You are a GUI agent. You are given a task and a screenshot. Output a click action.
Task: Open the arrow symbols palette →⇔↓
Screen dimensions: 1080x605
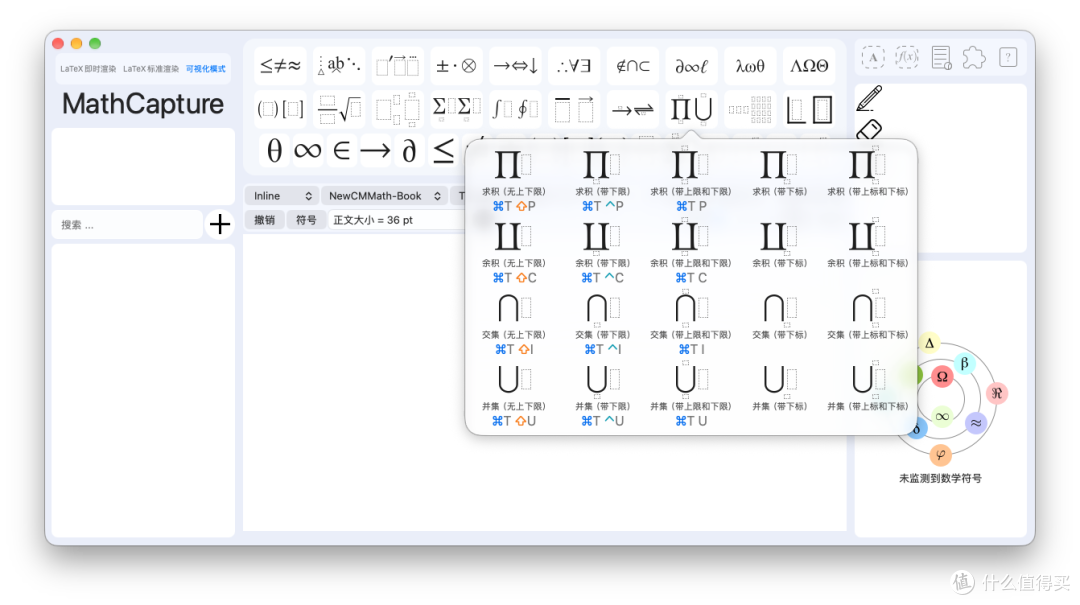pos(516,66)
